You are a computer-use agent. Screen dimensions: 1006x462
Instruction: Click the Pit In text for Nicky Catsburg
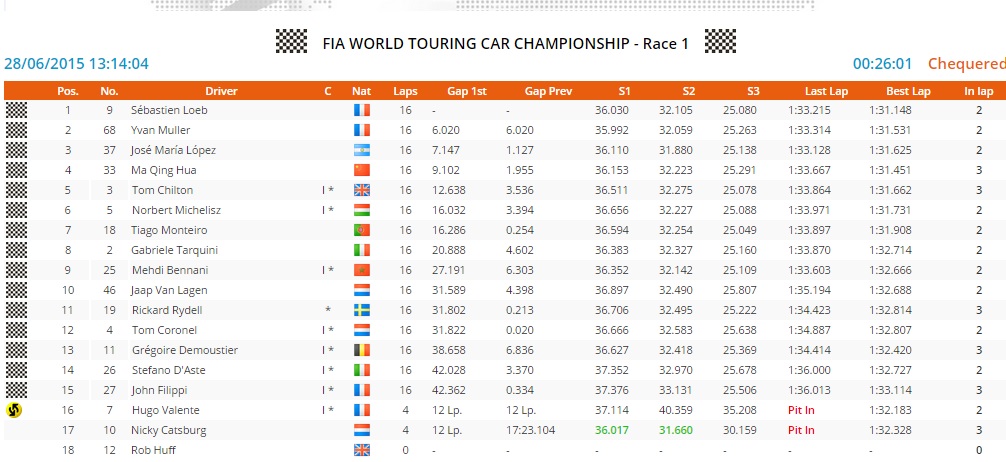(801, 430)
